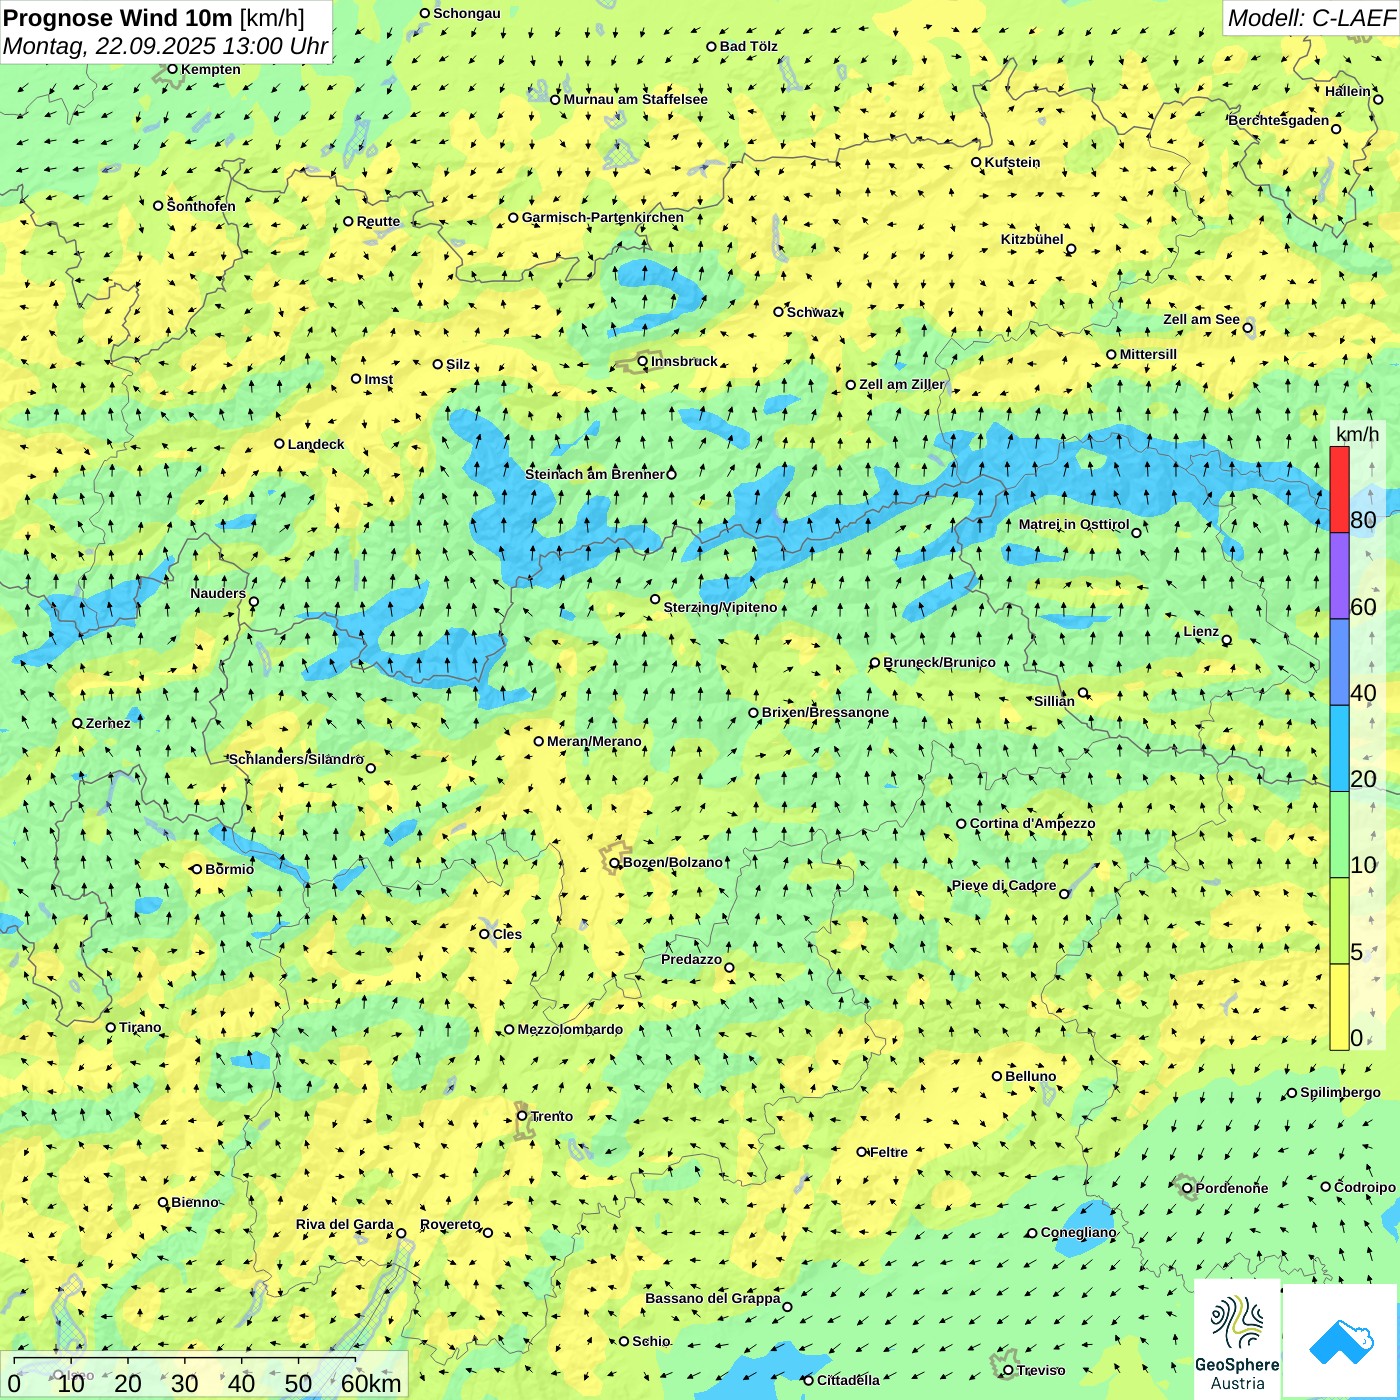
Task: Click the 'Bassano del Grappa' label
Action: [x=712, y=1298]
